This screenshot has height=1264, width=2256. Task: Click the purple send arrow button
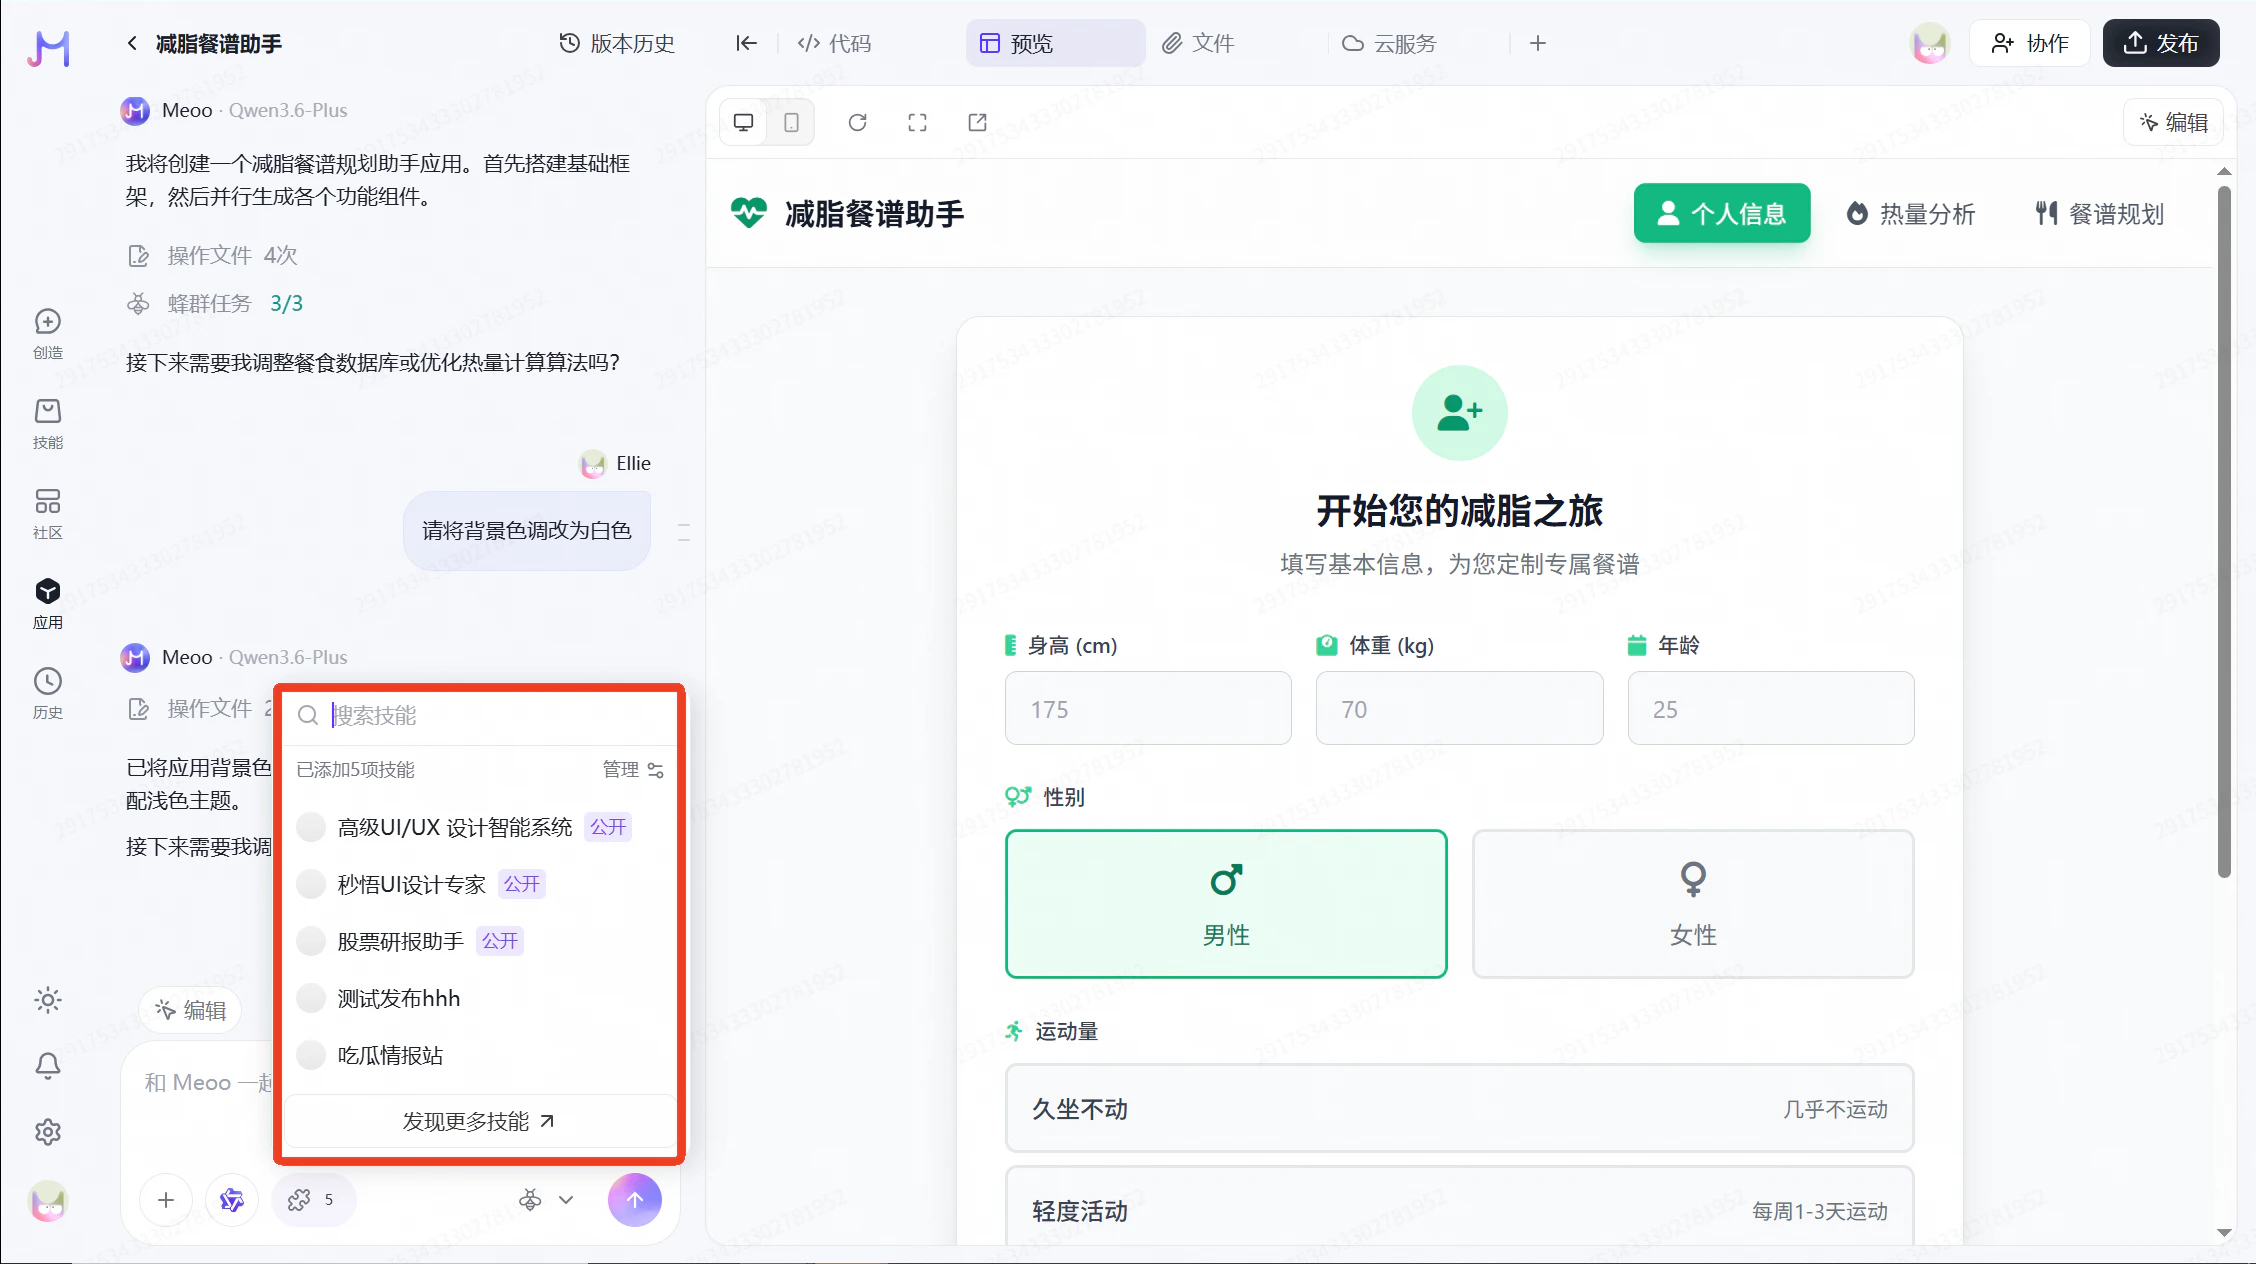tap(634, 1199)
